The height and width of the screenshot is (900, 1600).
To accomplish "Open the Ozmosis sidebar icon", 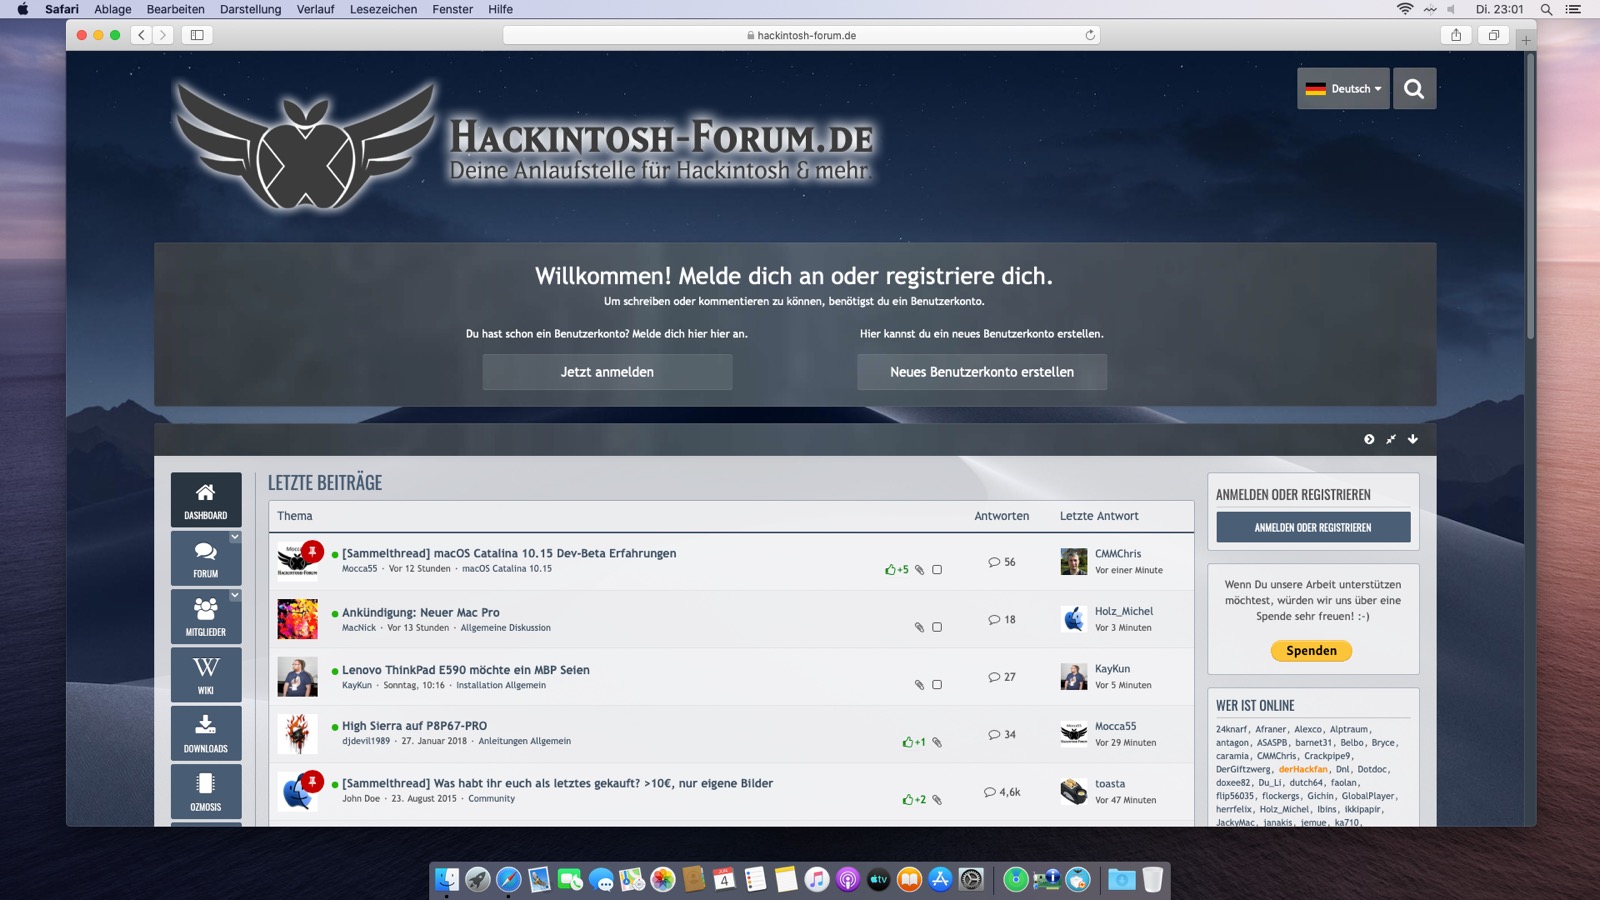I will (205, 790).
